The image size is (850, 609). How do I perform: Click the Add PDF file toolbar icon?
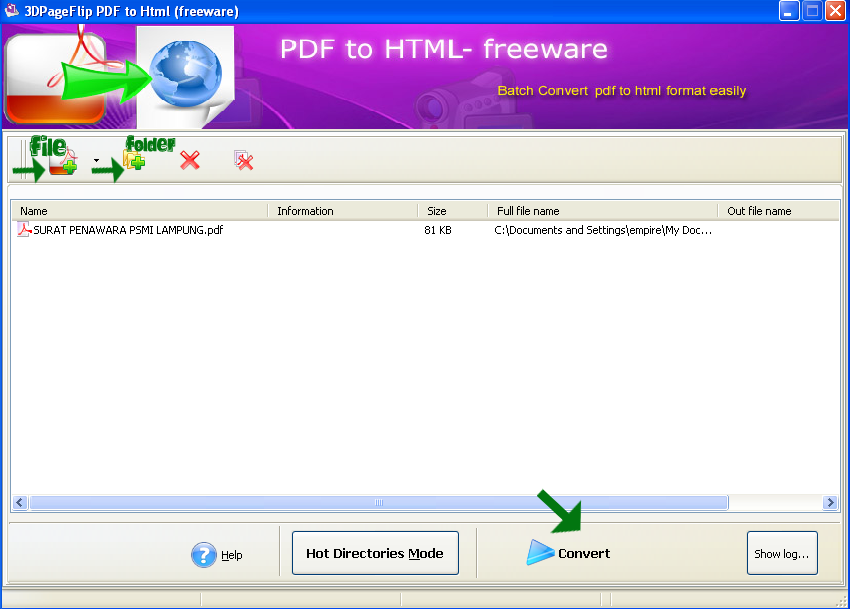(x=62, y=162)
